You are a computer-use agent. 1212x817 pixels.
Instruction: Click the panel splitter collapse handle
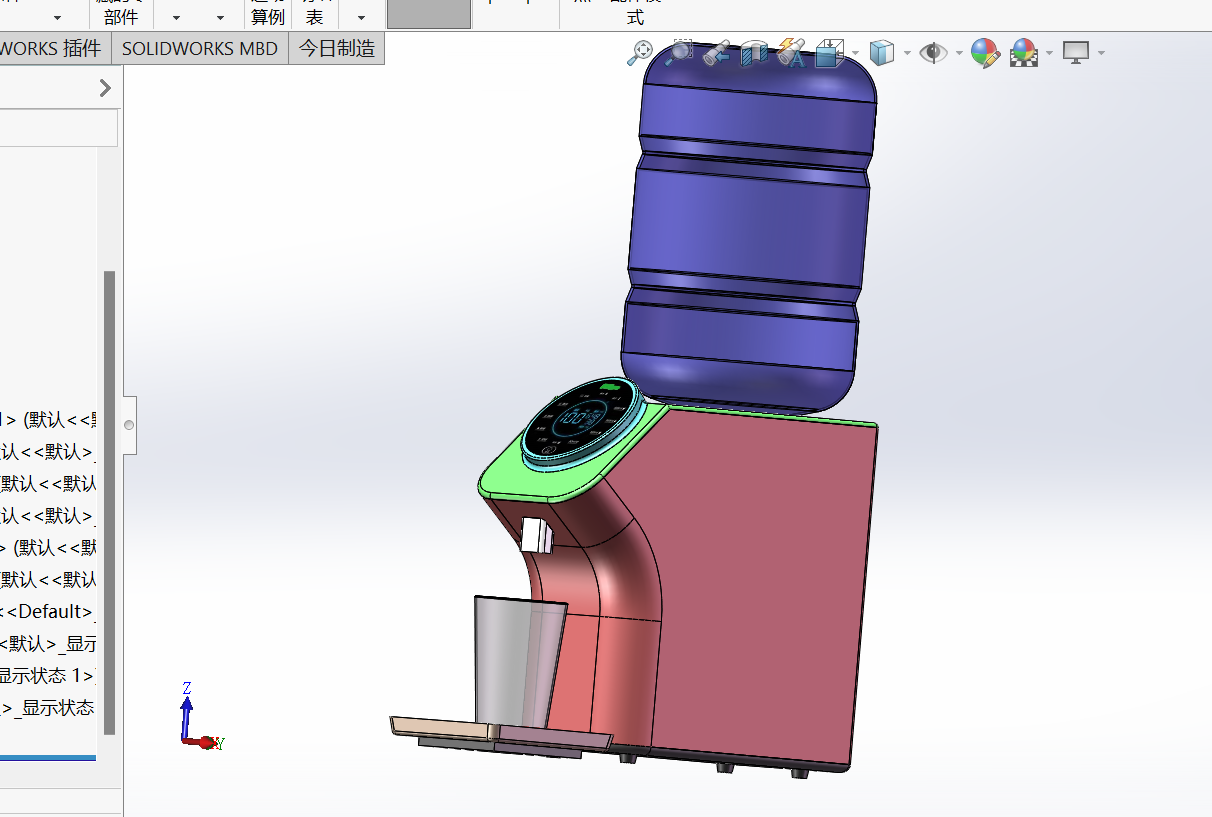128,425
